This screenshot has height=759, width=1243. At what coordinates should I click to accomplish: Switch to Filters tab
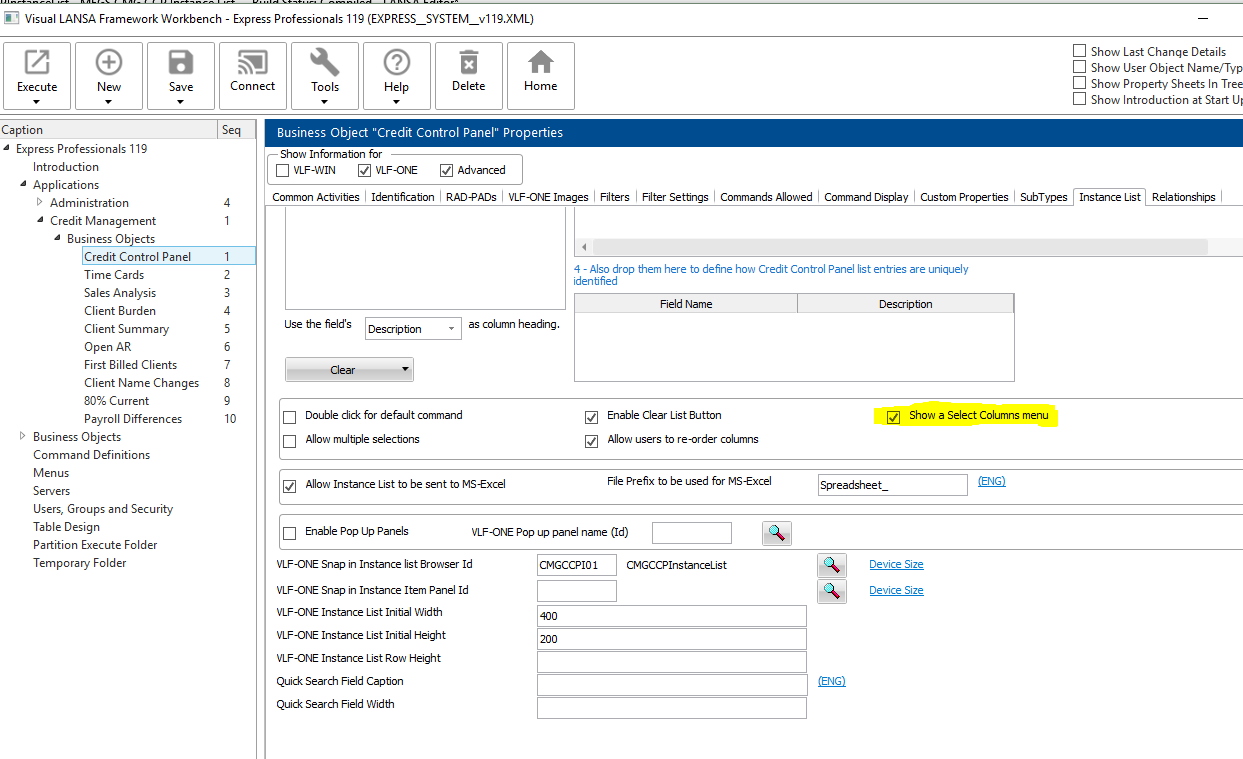tap(615, 197)
